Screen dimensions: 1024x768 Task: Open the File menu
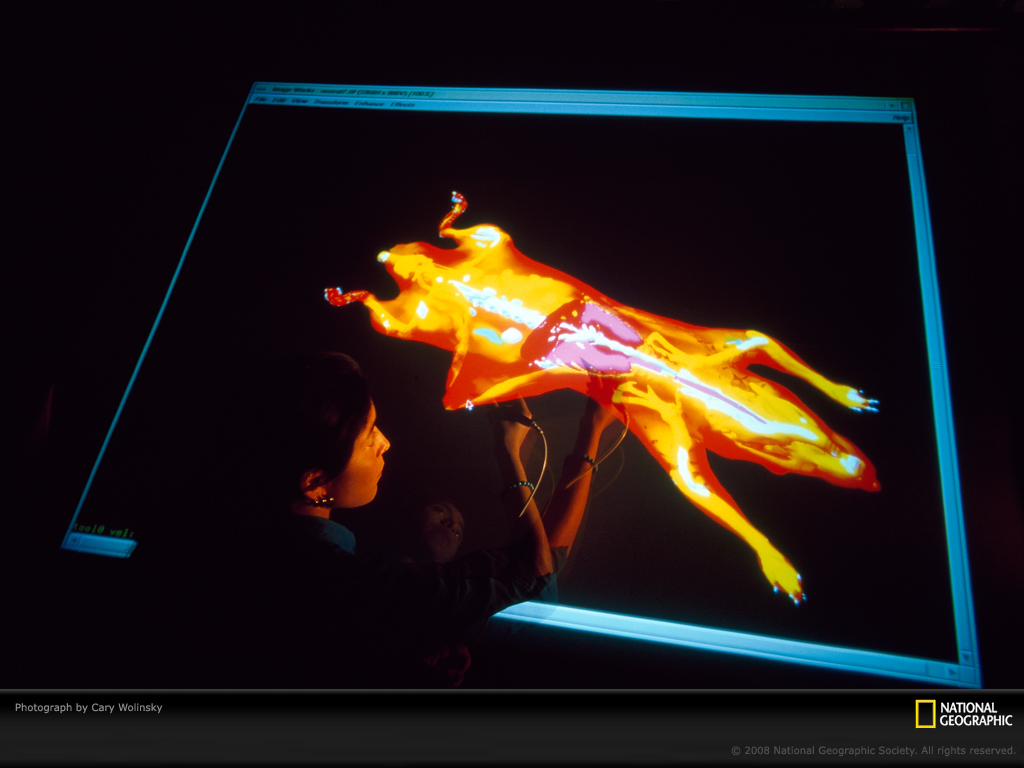pos(260,99)
